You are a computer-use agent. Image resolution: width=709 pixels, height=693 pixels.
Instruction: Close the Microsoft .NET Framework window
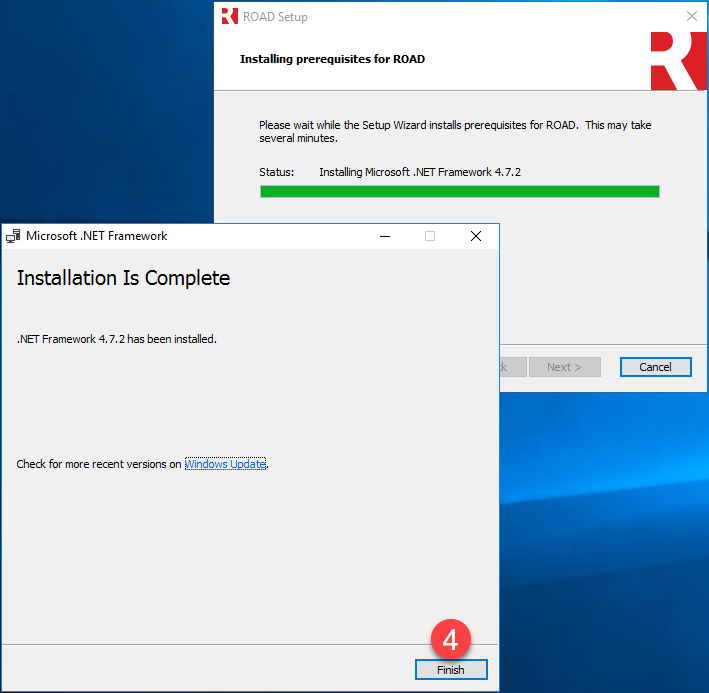(x=476, y=237)
